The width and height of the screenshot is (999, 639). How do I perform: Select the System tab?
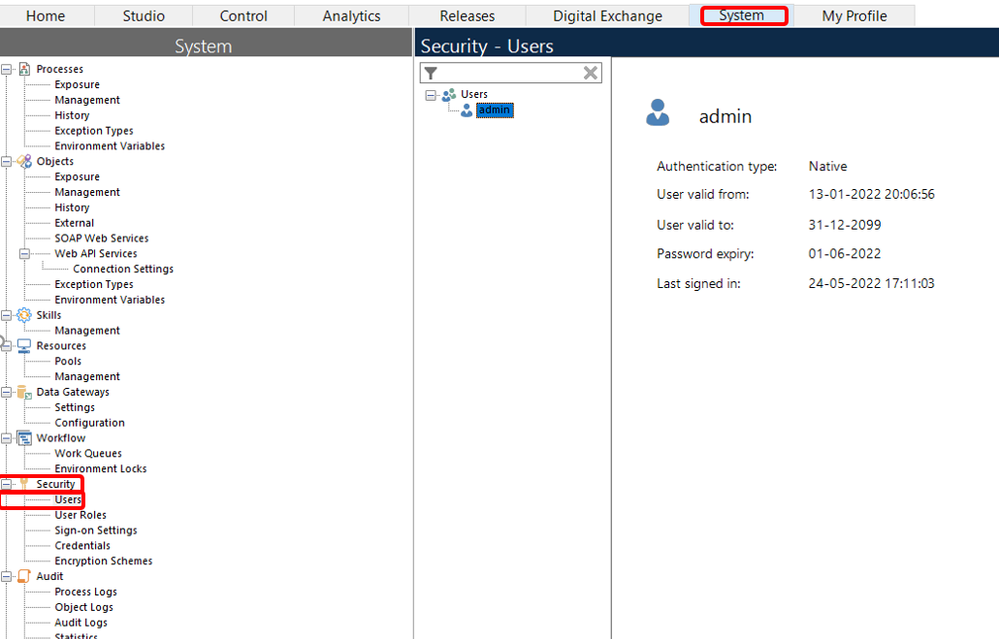point(742,15)
